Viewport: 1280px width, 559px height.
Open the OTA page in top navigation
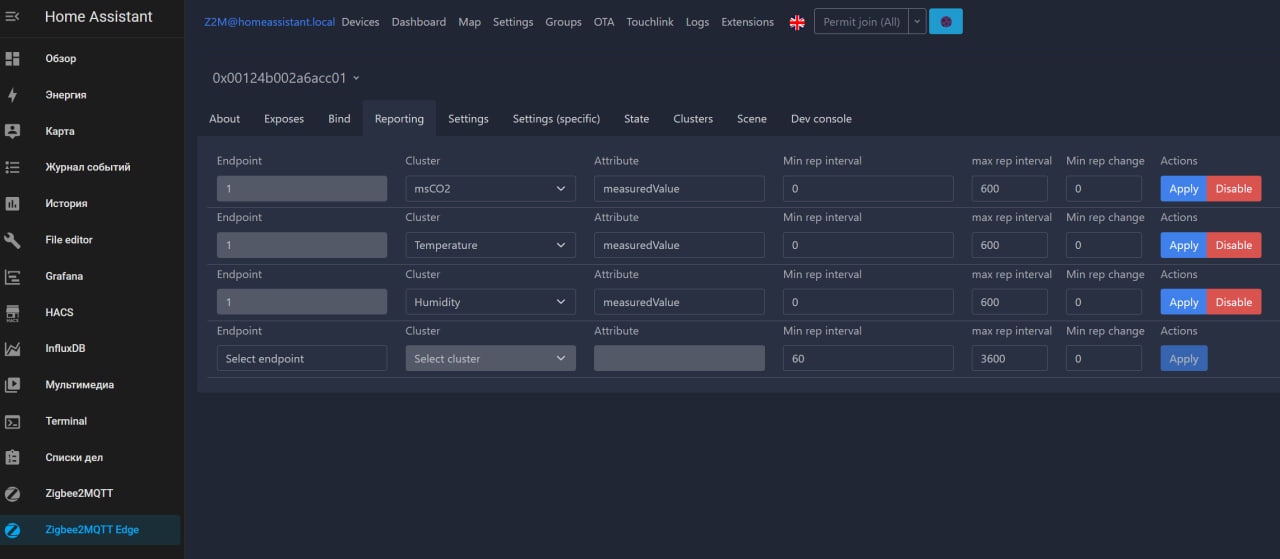[x=604, y=22]
